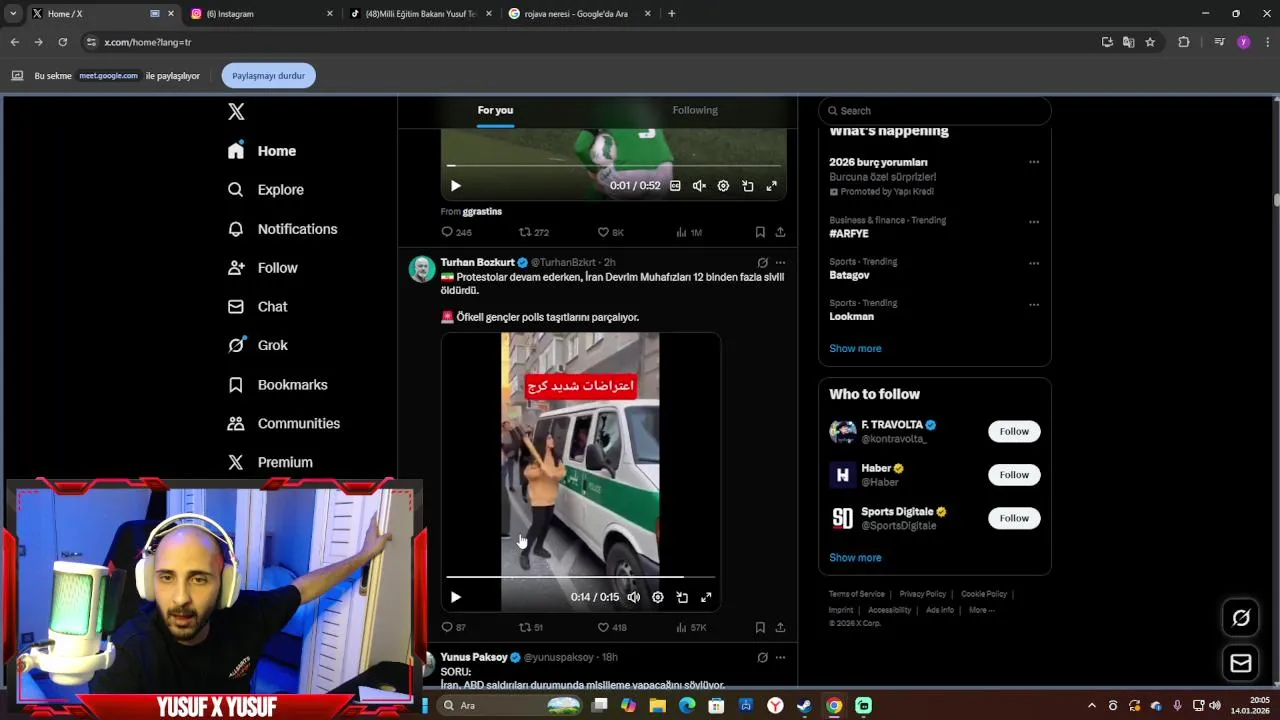The width and height of the screenshot is (1280, 720).
Task: Open Bookmarks in the sidebar
Action: 277,385
